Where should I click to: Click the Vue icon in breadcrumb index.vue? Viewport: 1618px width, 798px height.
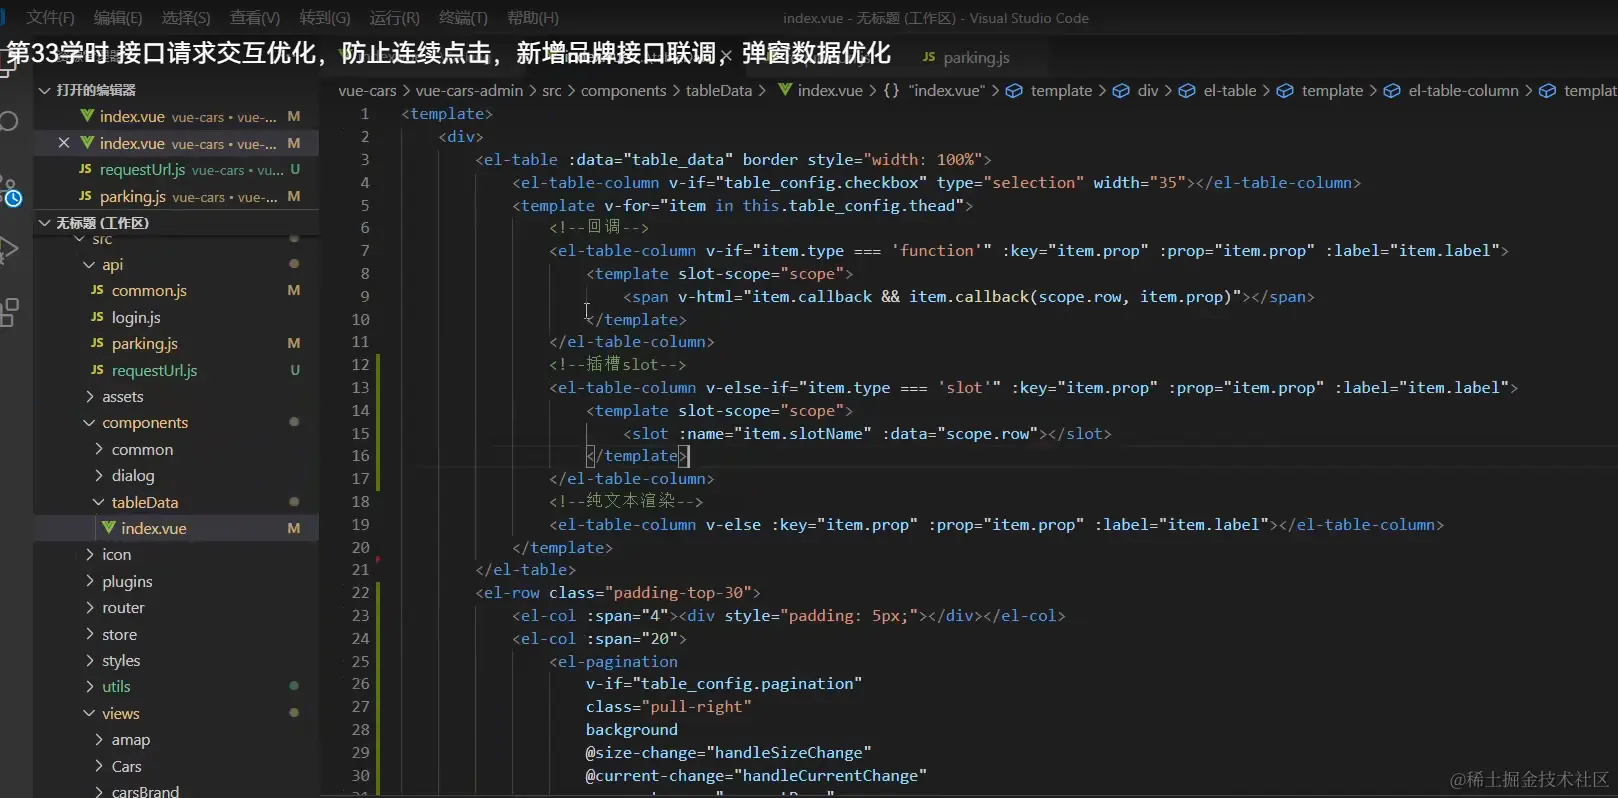(785, 90)
